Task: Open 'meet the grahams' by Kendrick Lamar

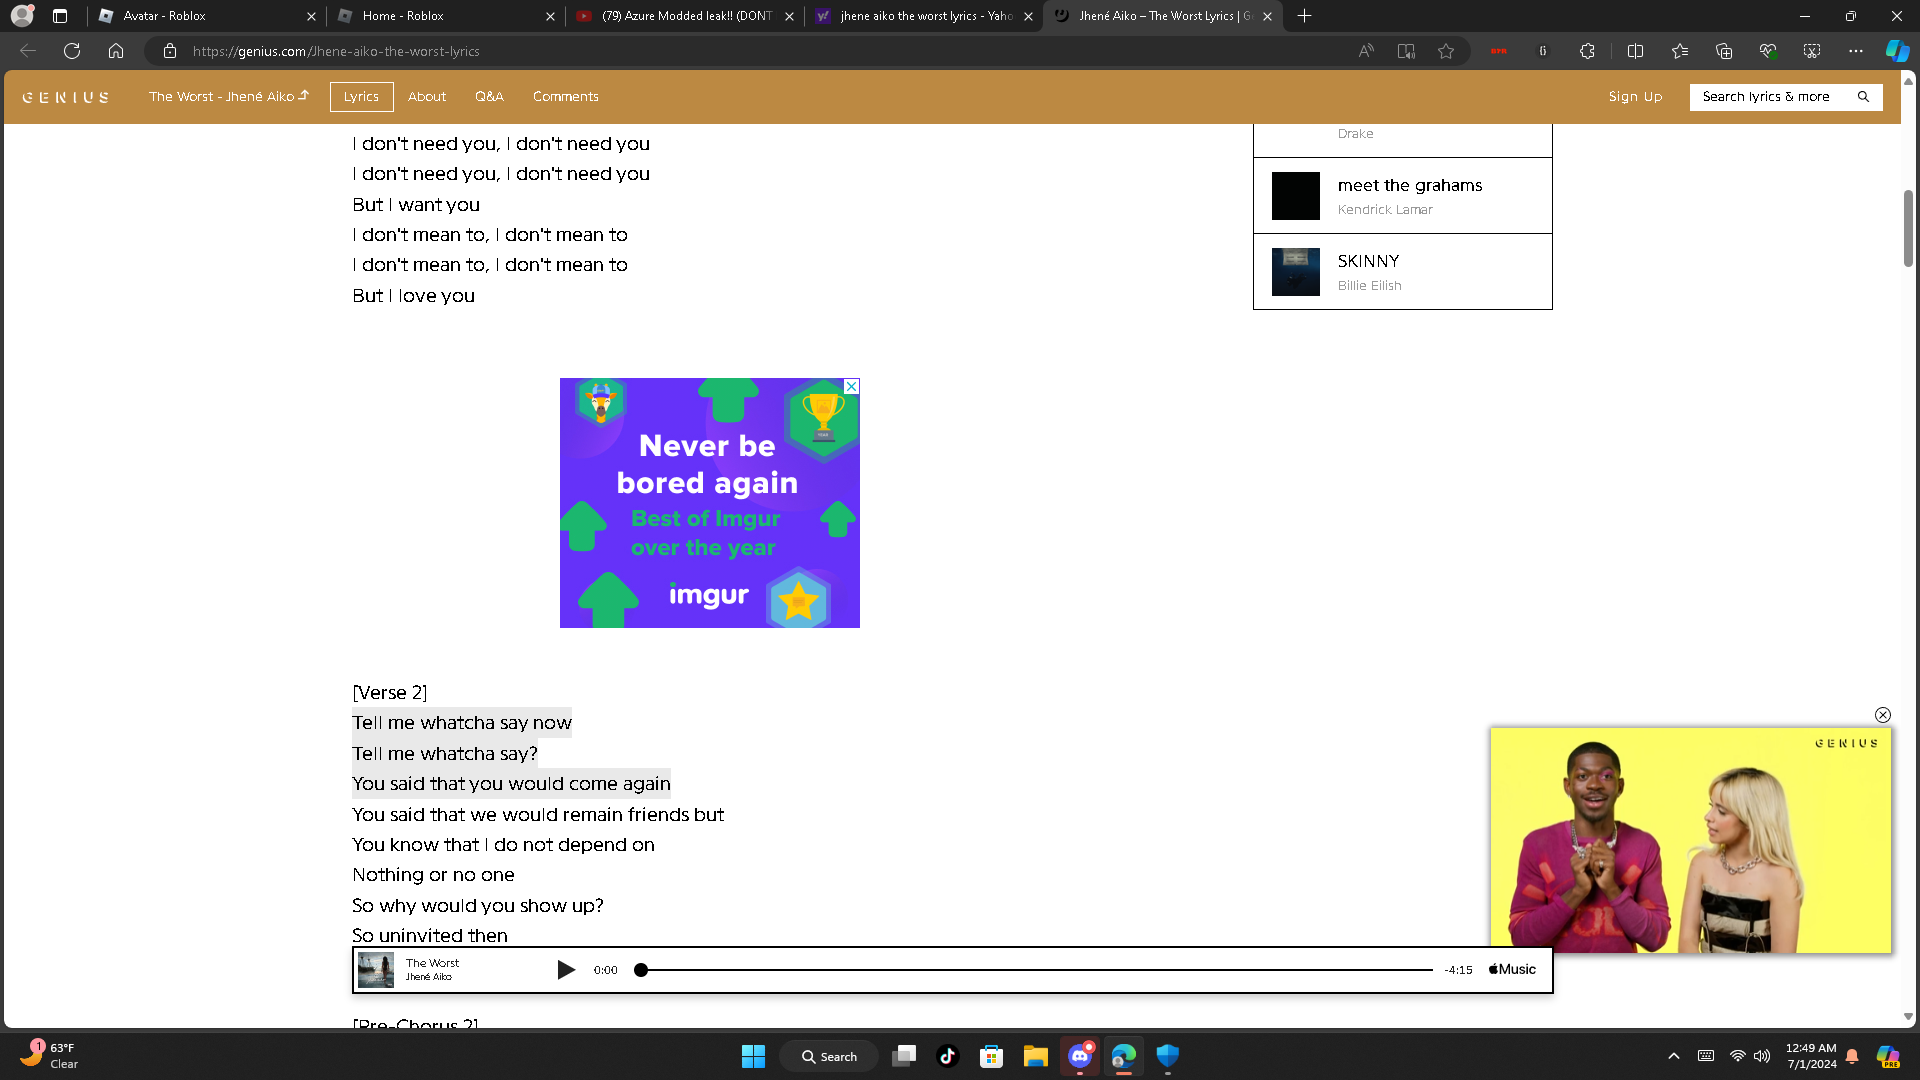Action: (x=1402, y=196)
